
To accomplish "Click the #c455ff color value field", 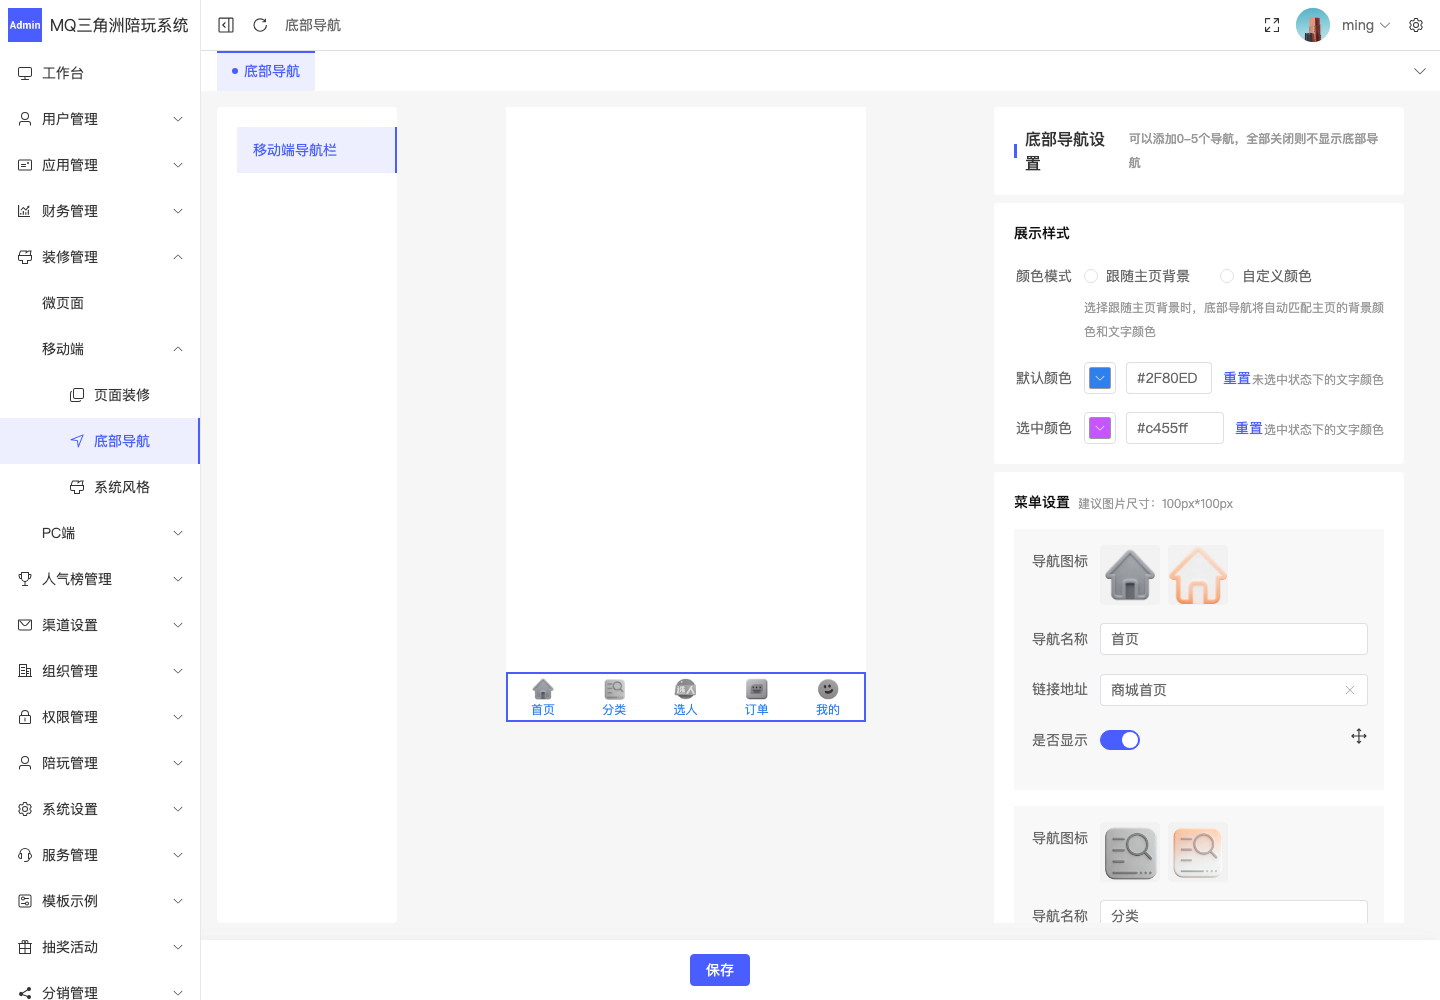I will [x=1175, y=428].
